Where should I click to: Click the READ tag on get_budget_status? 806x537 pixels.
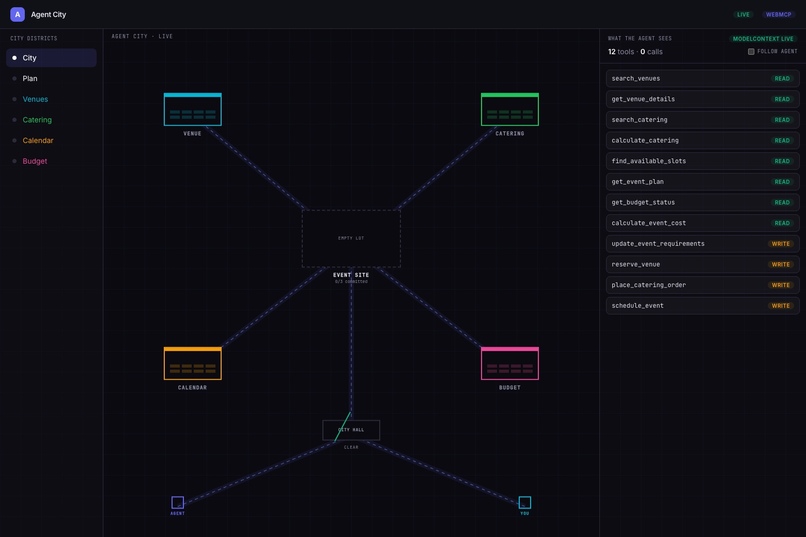[782, 202]
